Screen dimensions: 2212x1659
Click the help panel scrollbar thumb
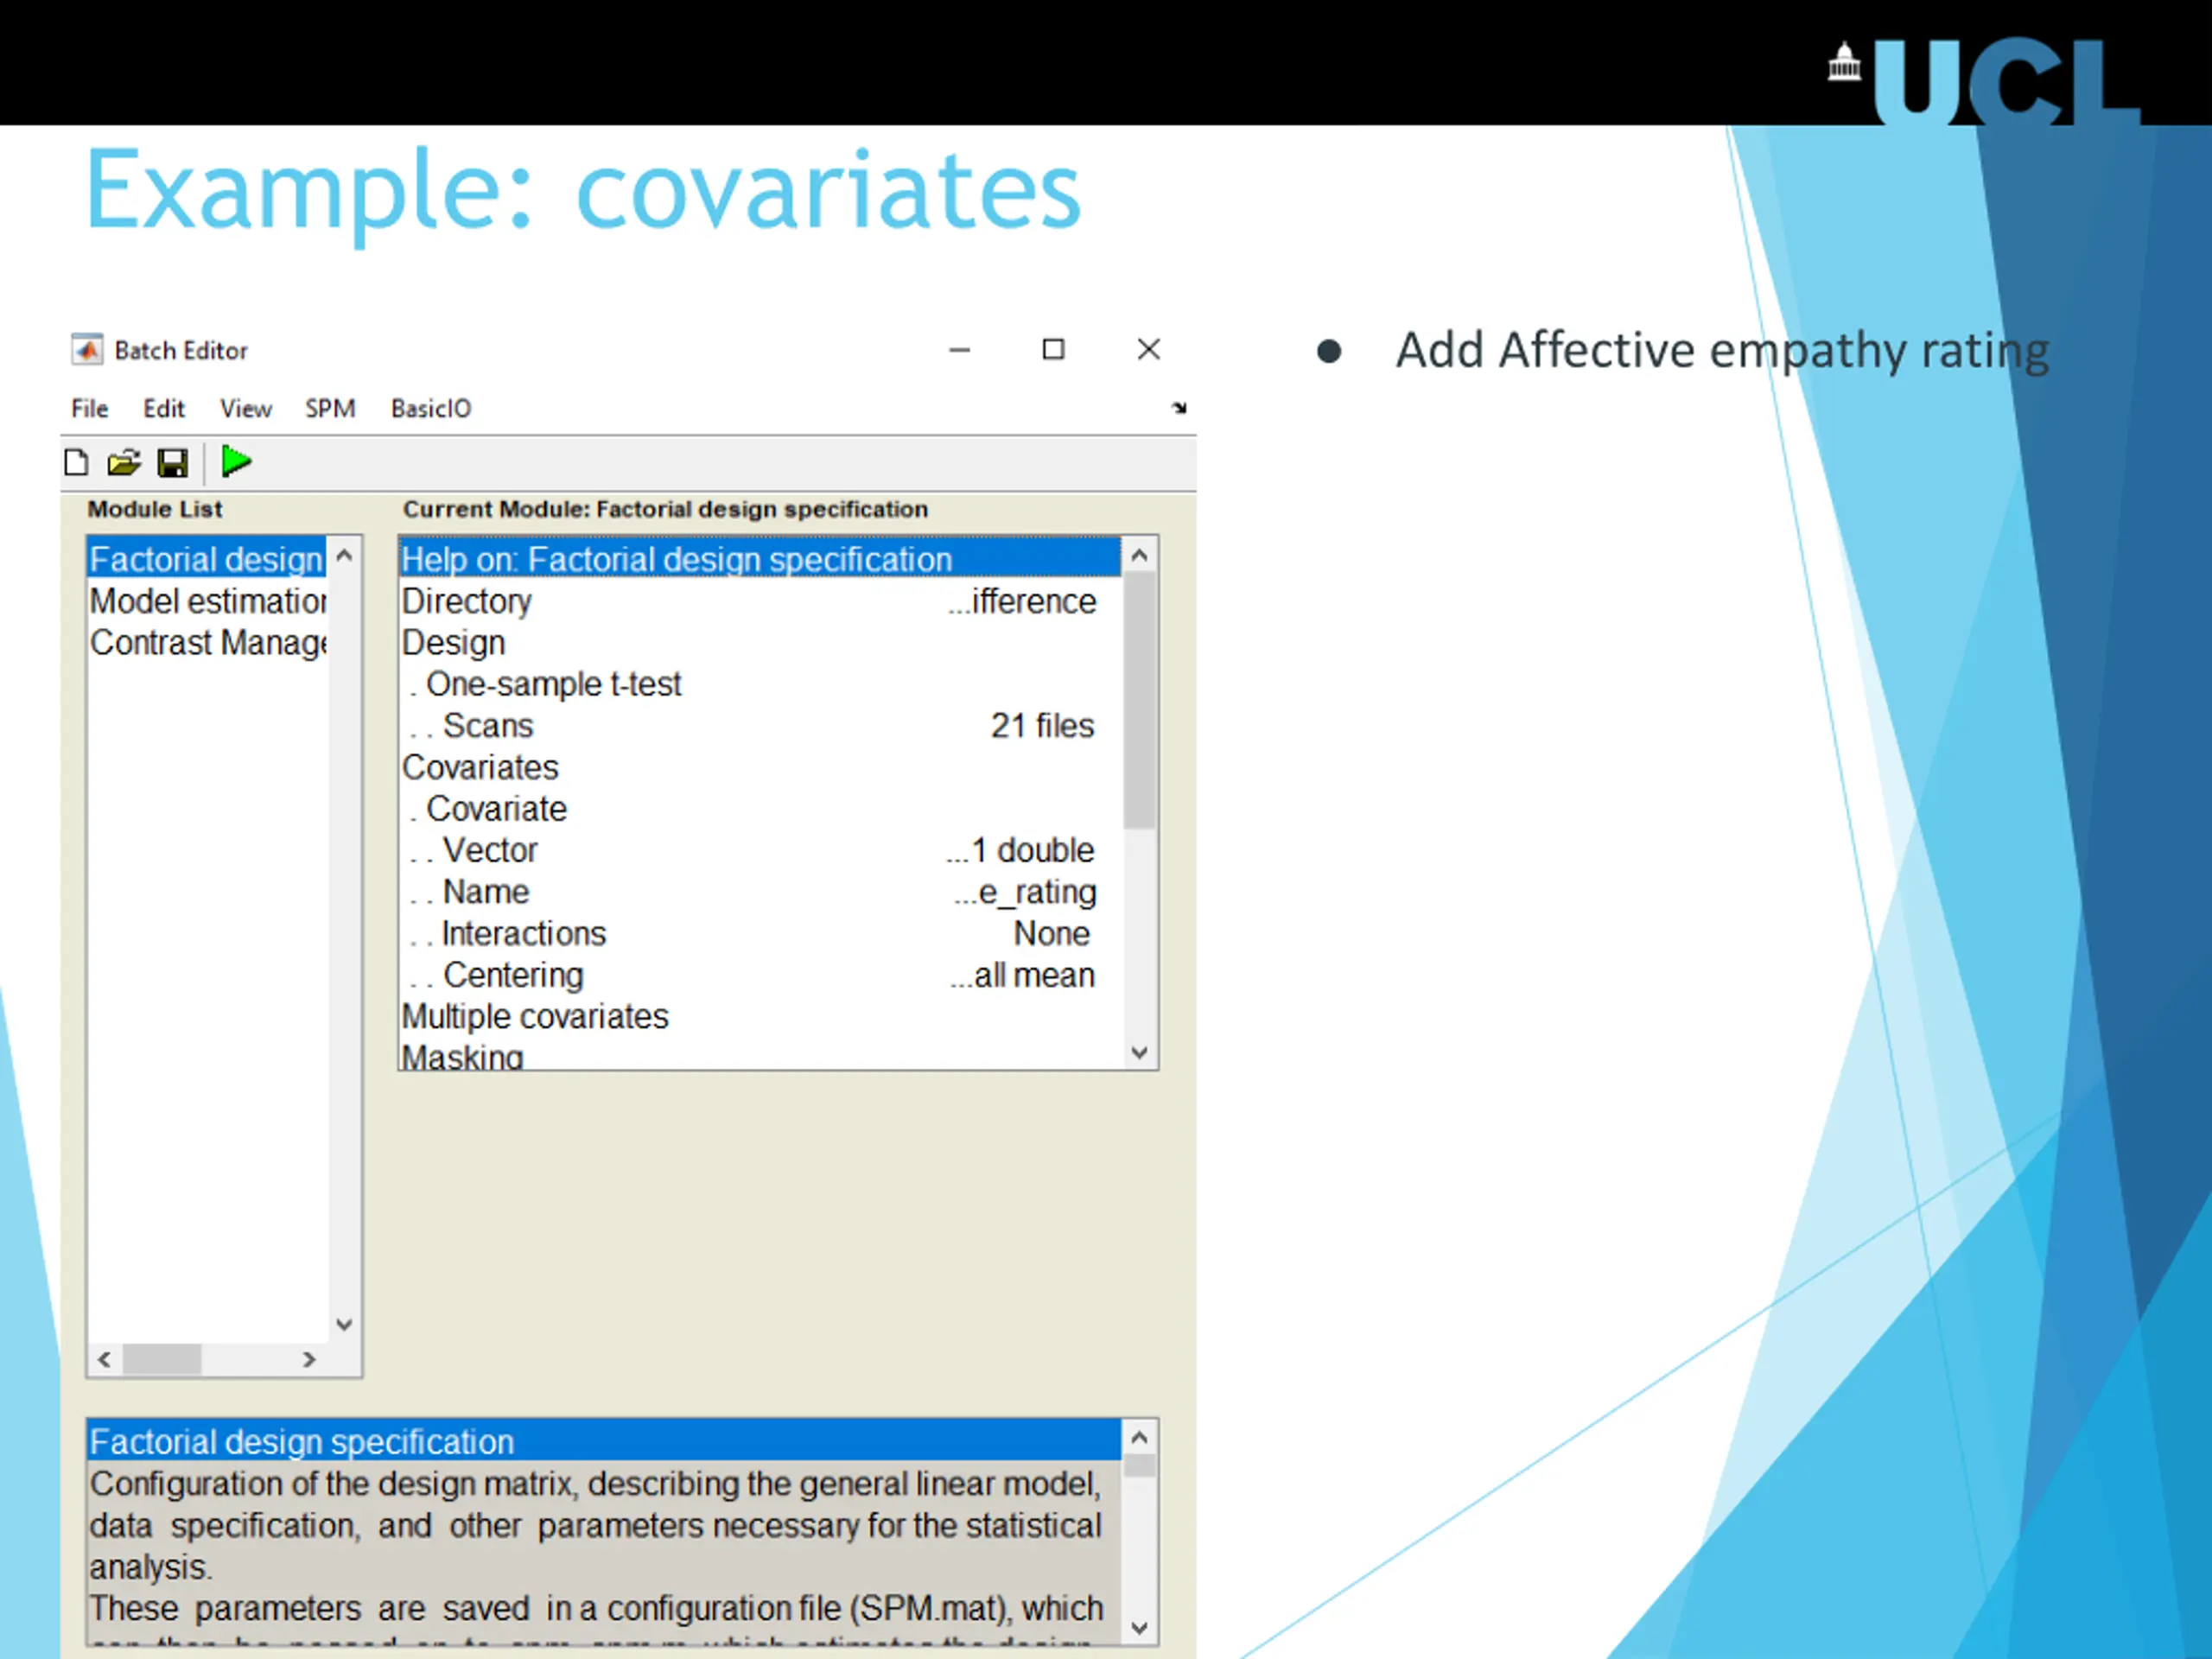(x=1139, y=1466)
